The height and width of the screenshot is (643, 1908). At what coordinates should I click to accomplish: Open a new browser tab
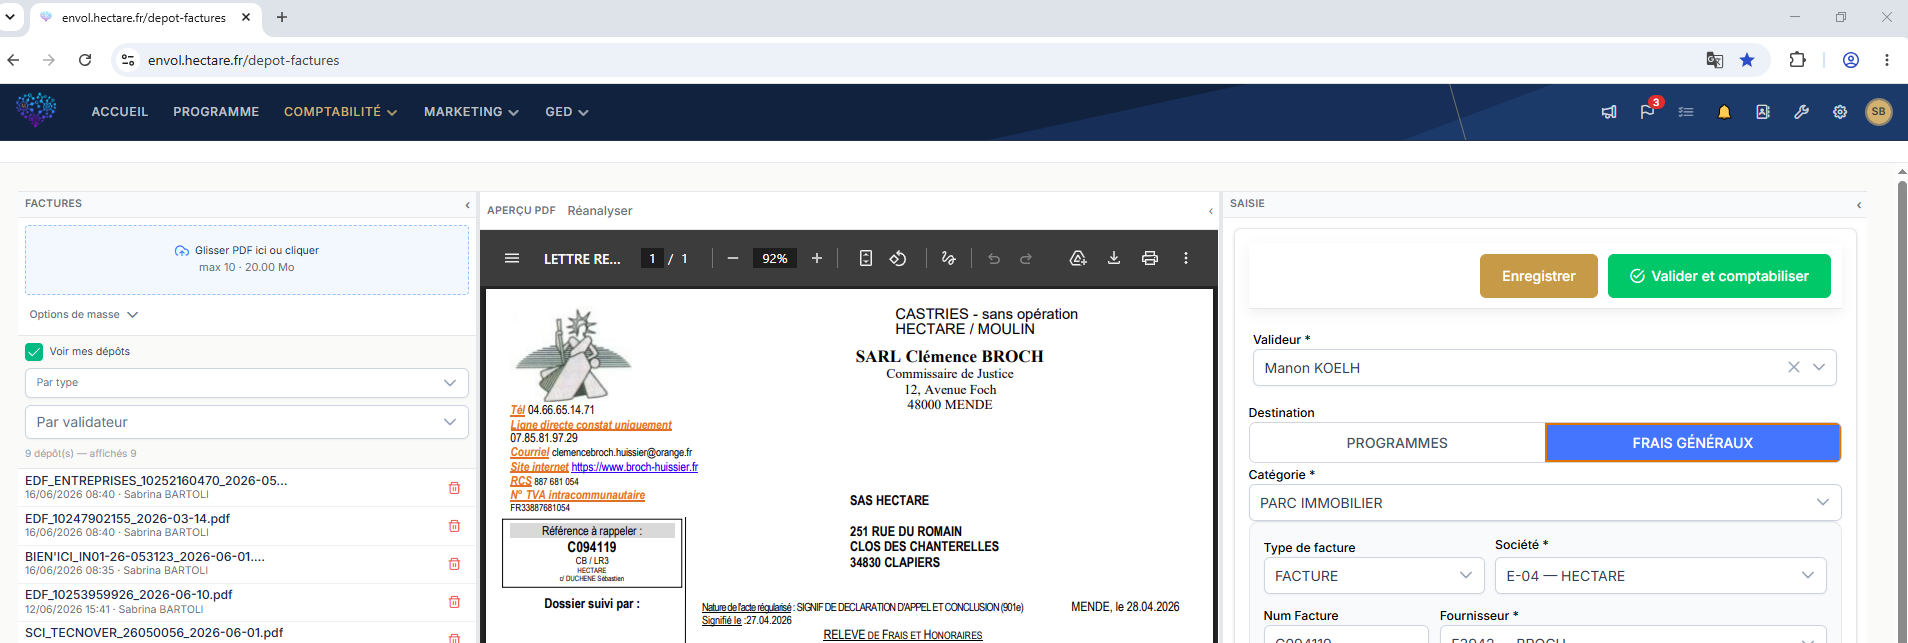click(282, 17)
